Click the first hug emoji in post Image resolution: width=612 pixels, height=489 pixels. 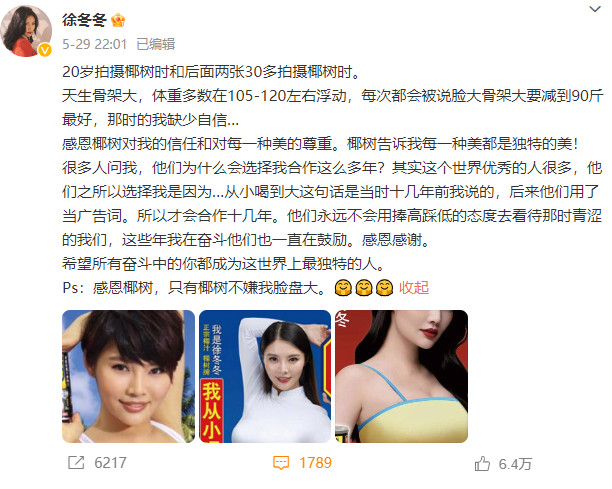(x=343, y=288)
